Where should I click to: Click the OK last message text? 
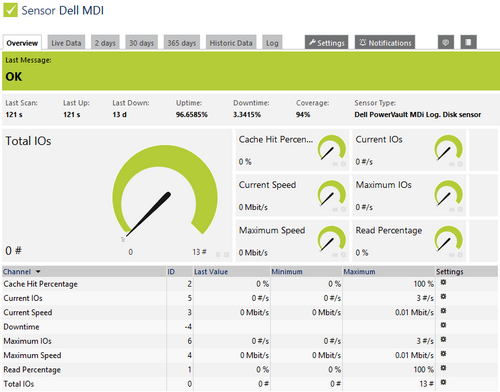pyautogui.click(x=14, y=77)
